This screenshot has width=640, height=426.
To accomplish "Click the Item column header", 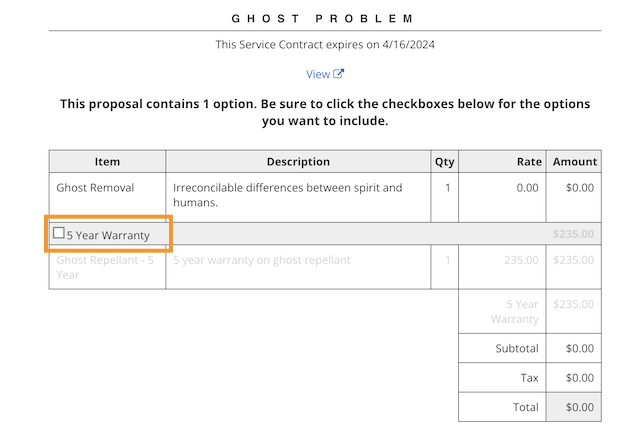I will (x=107, y=161).
